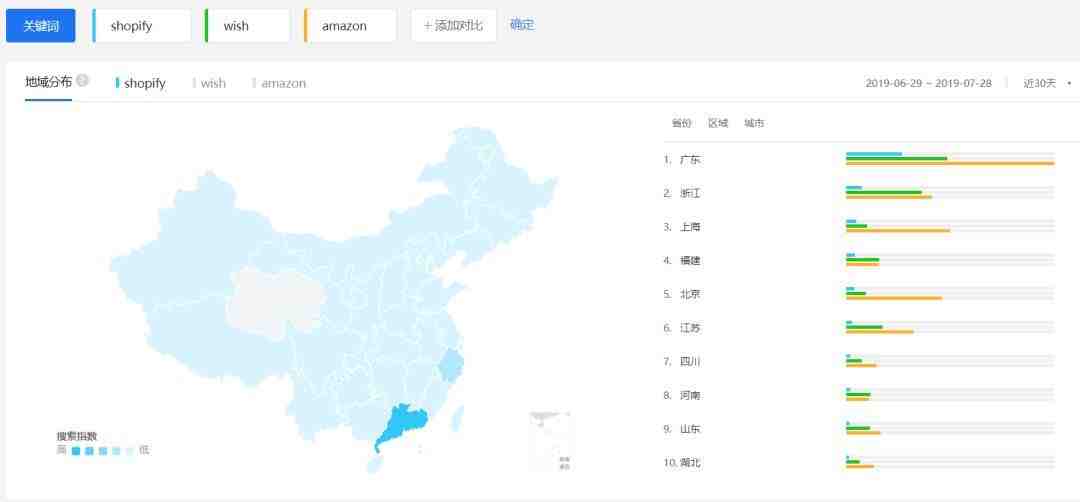Click the Zhejiang province on the map
This screenshot has height=502, width=1080.
(x=450, y=365)
